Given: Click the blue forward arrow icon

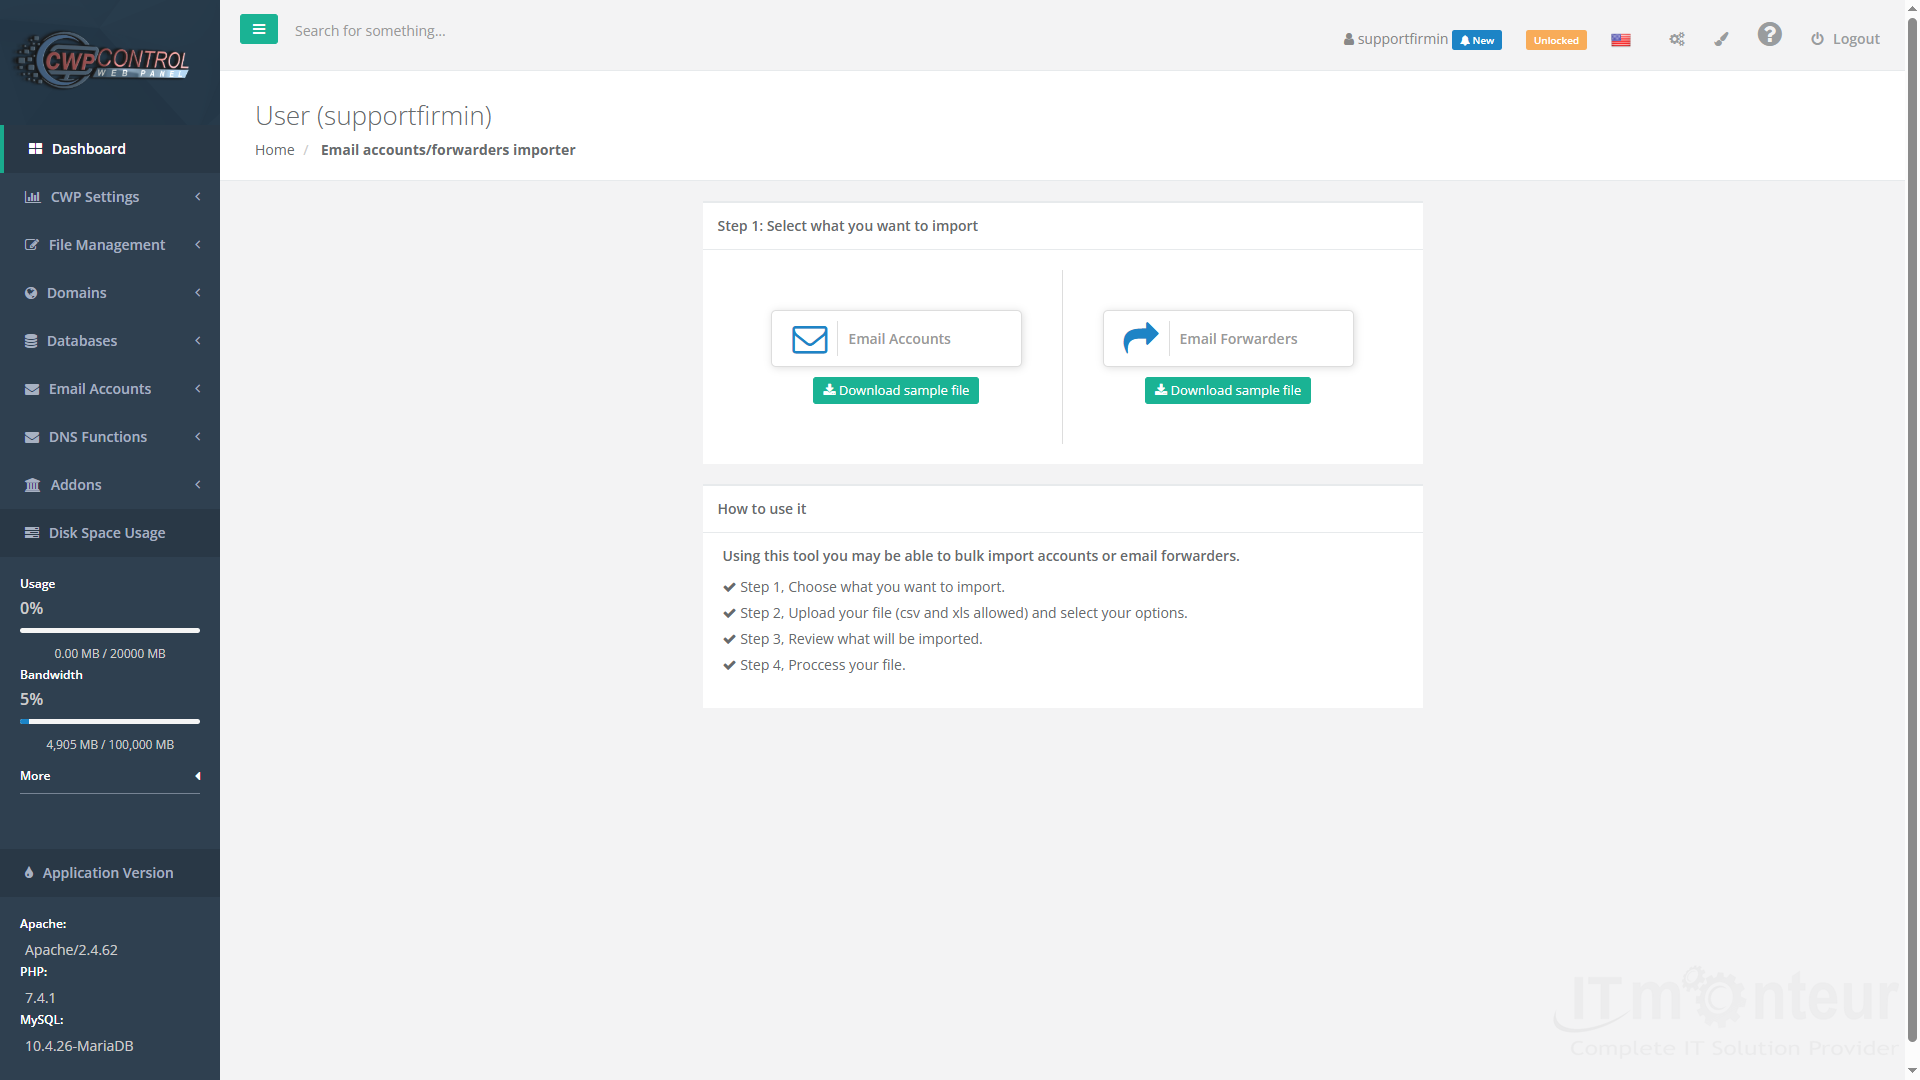Looking at the screenshot, I should [x=1141, y=338].
